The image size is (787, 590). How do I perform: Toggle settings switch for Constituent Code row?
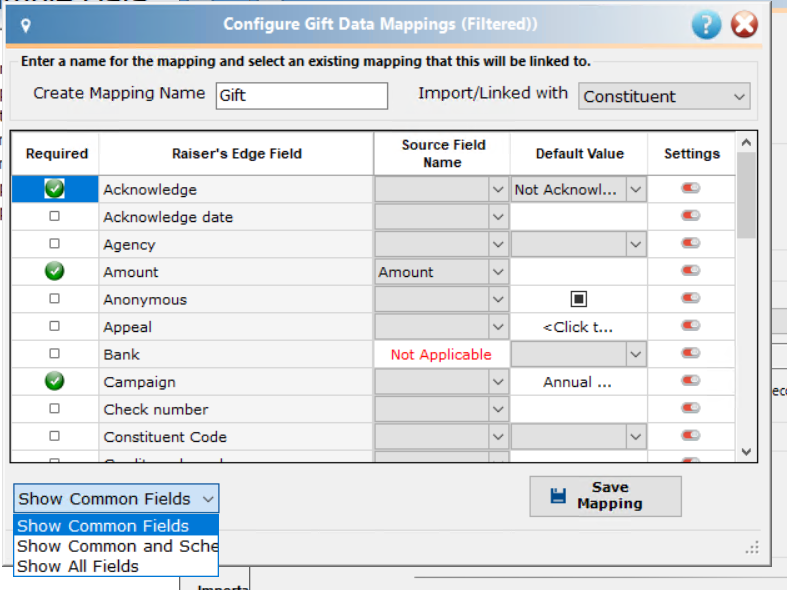click(691, 435)
